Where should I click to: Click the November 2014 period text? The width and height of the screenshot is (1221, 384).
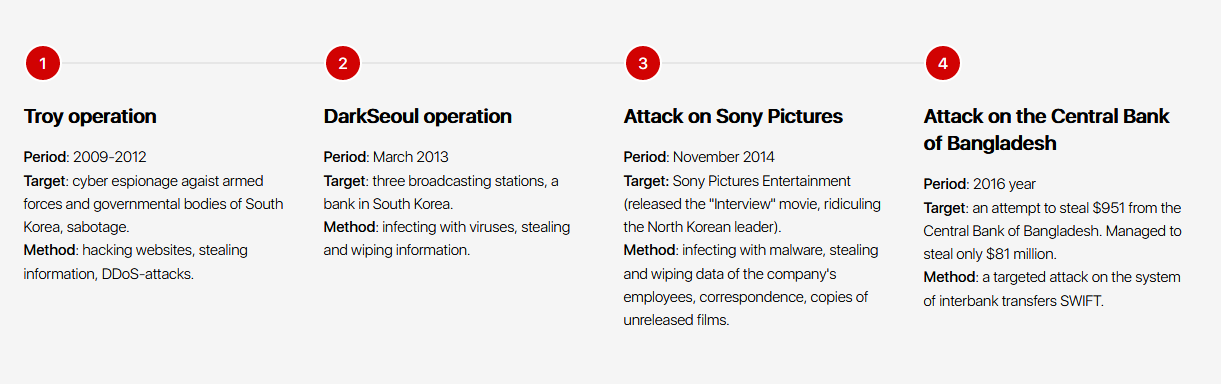724,157
